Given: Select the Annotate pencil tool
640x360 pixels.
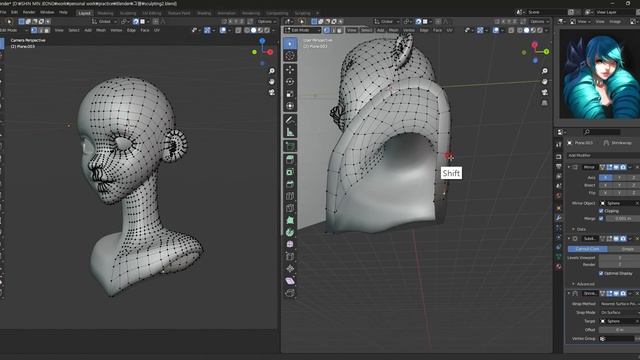Looking at the screenshot, I should tap(290, 120).
